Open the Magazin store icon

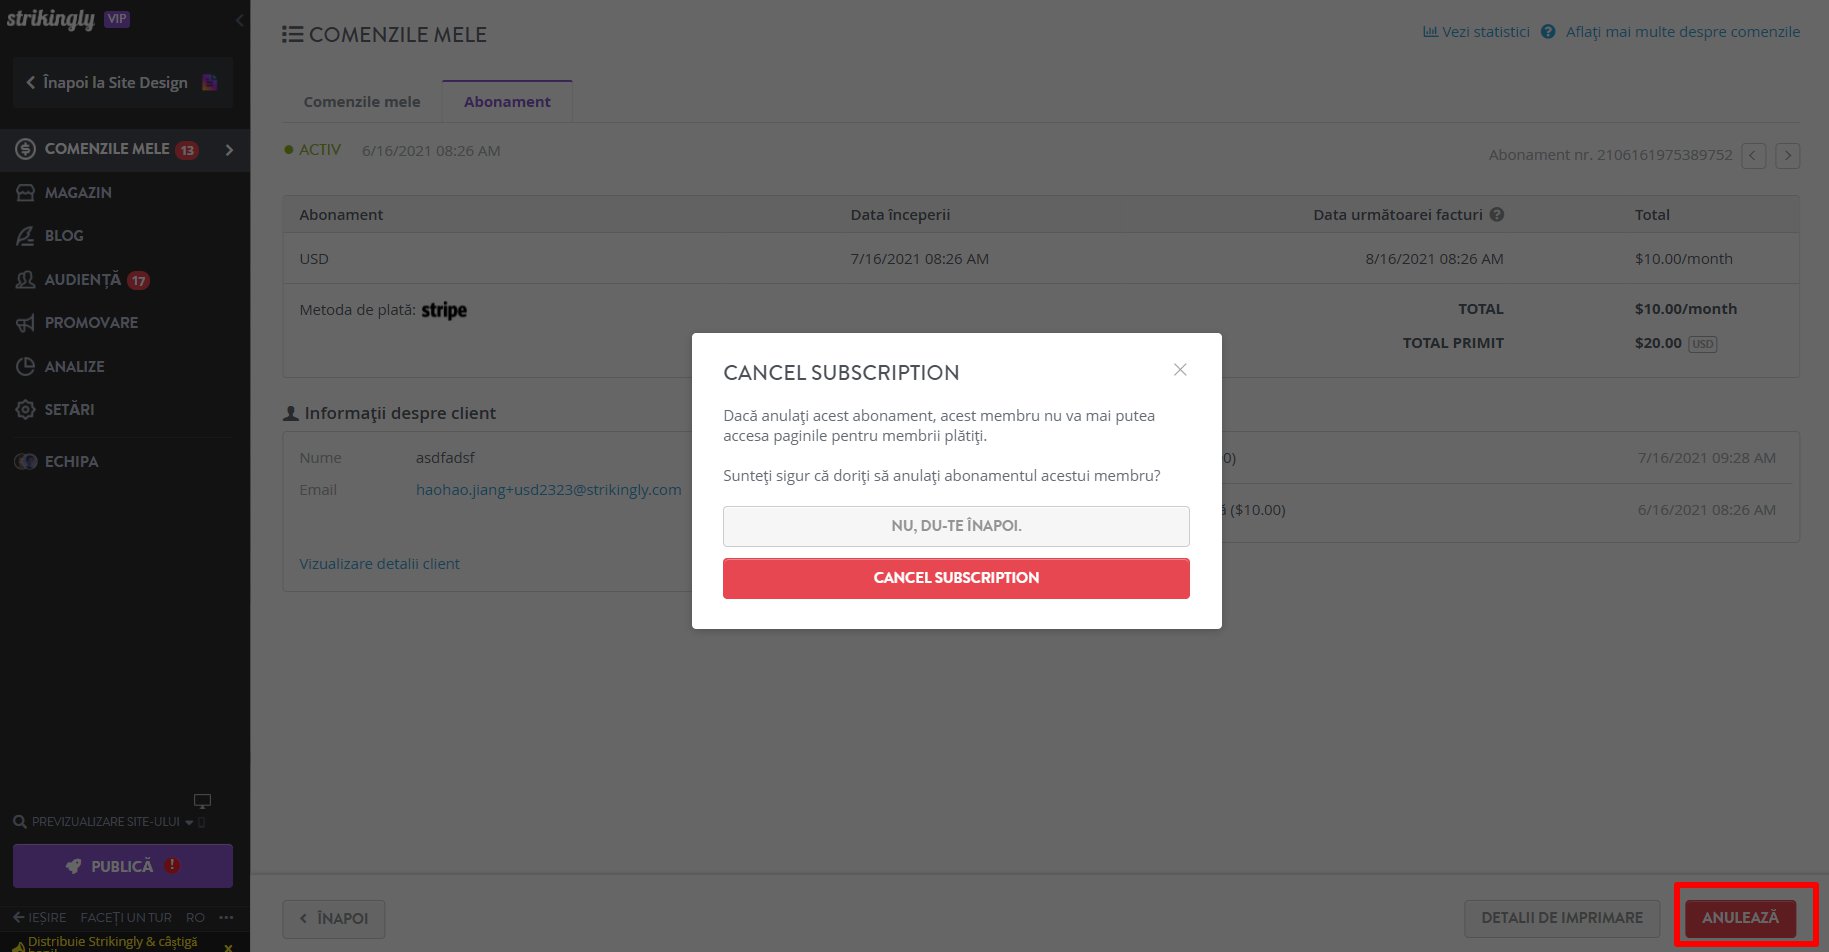pyautogui.click(x=26, y=192)
